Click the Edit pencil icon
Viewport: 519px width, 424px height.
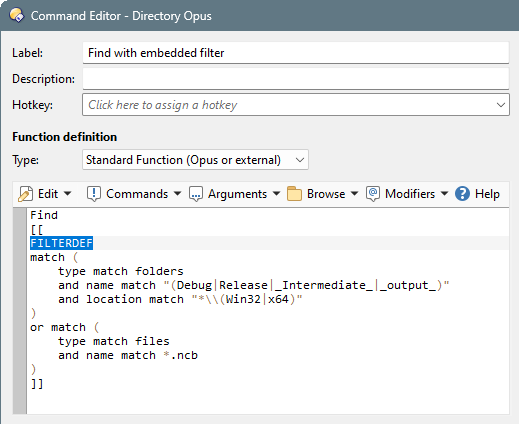(25, 194)
